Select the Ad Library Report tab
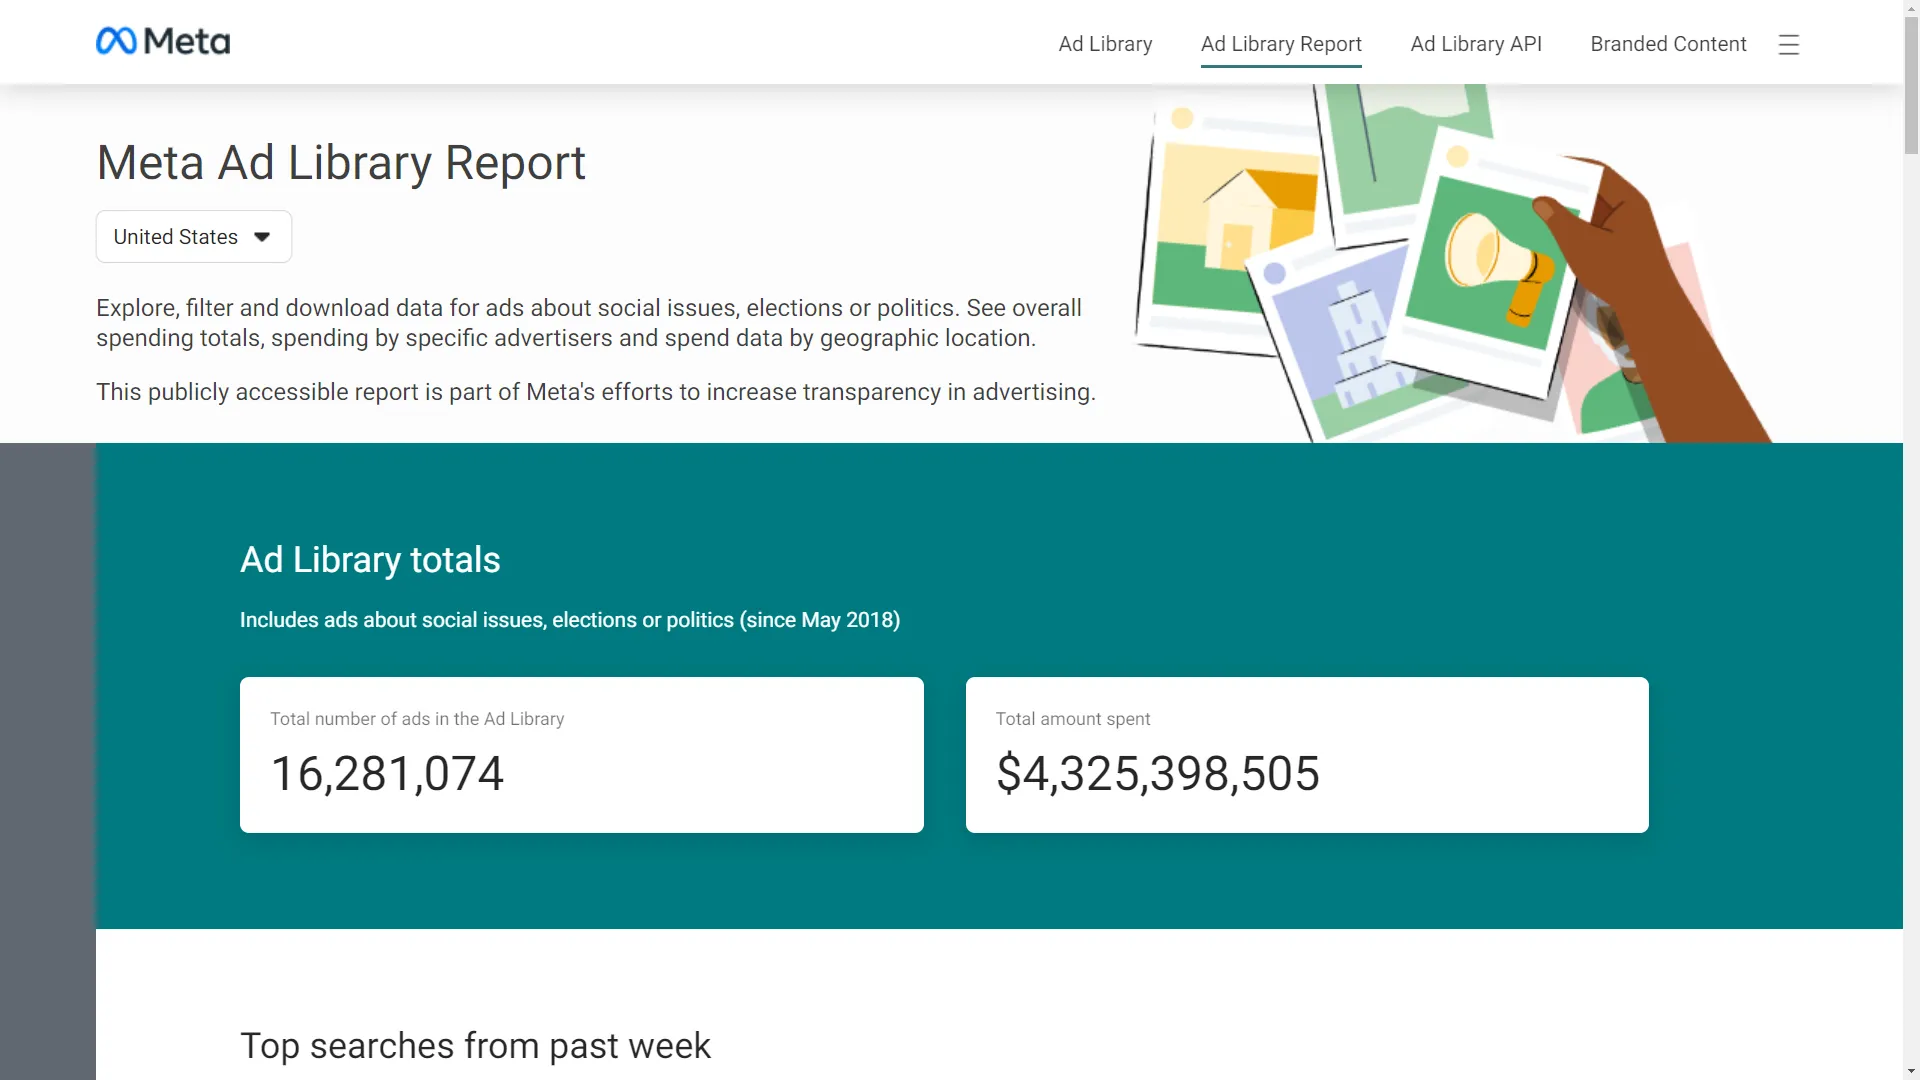This screenshot has width=1920, height=1080. click(x=1281, y=44)
